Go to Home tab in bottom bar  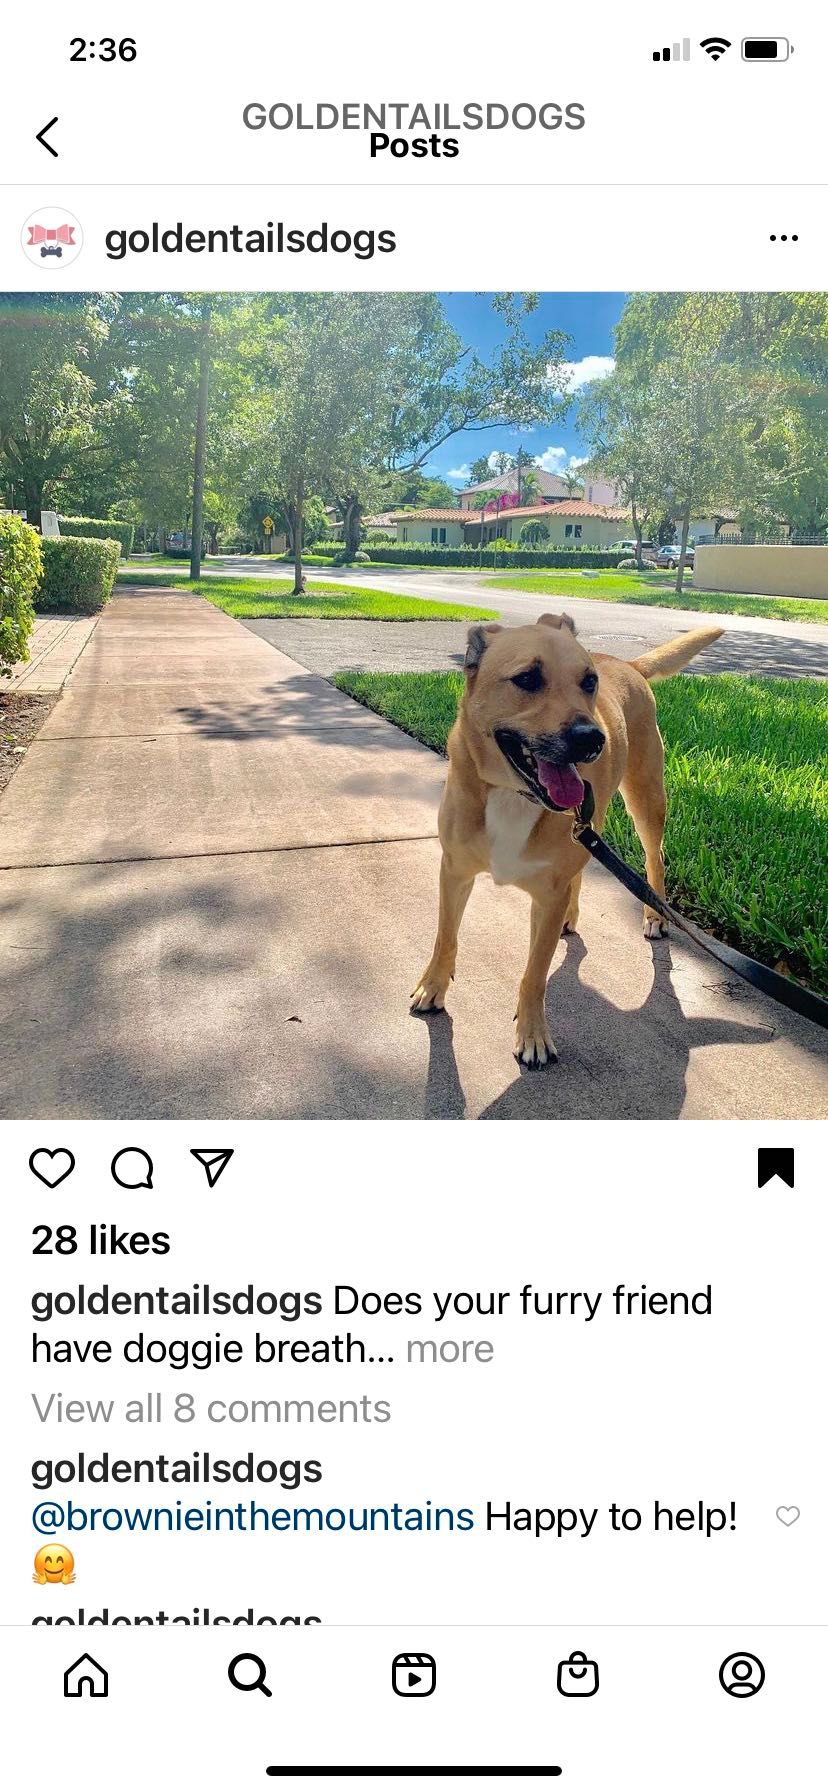86,1675
